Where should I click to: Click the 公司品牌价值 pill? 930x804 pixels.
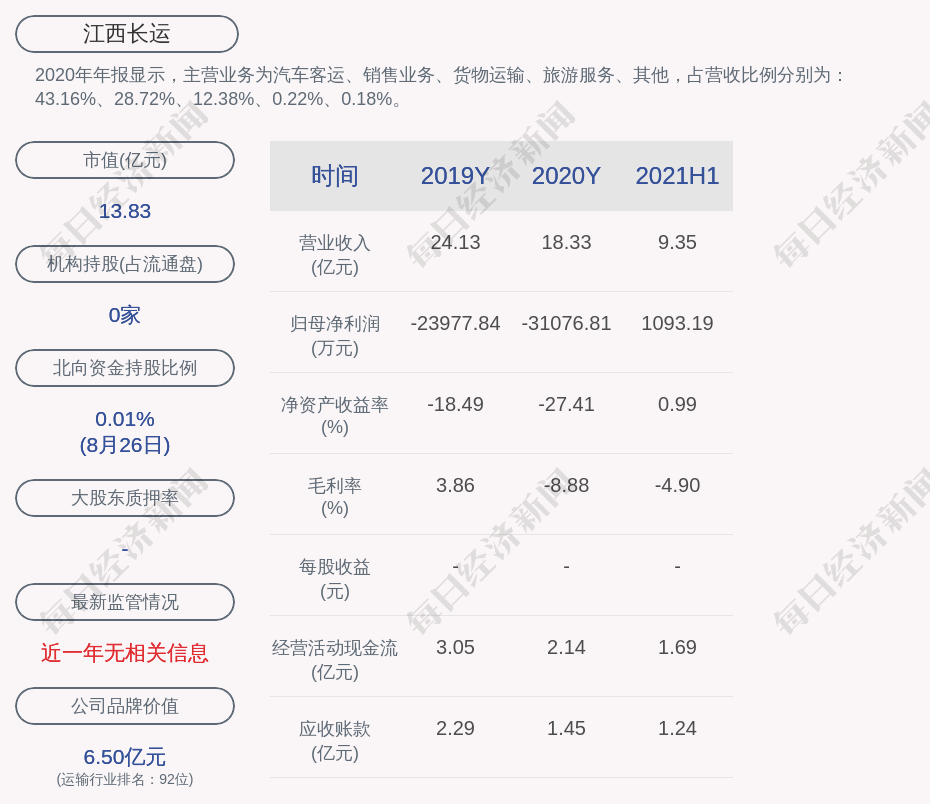(125, 706)
